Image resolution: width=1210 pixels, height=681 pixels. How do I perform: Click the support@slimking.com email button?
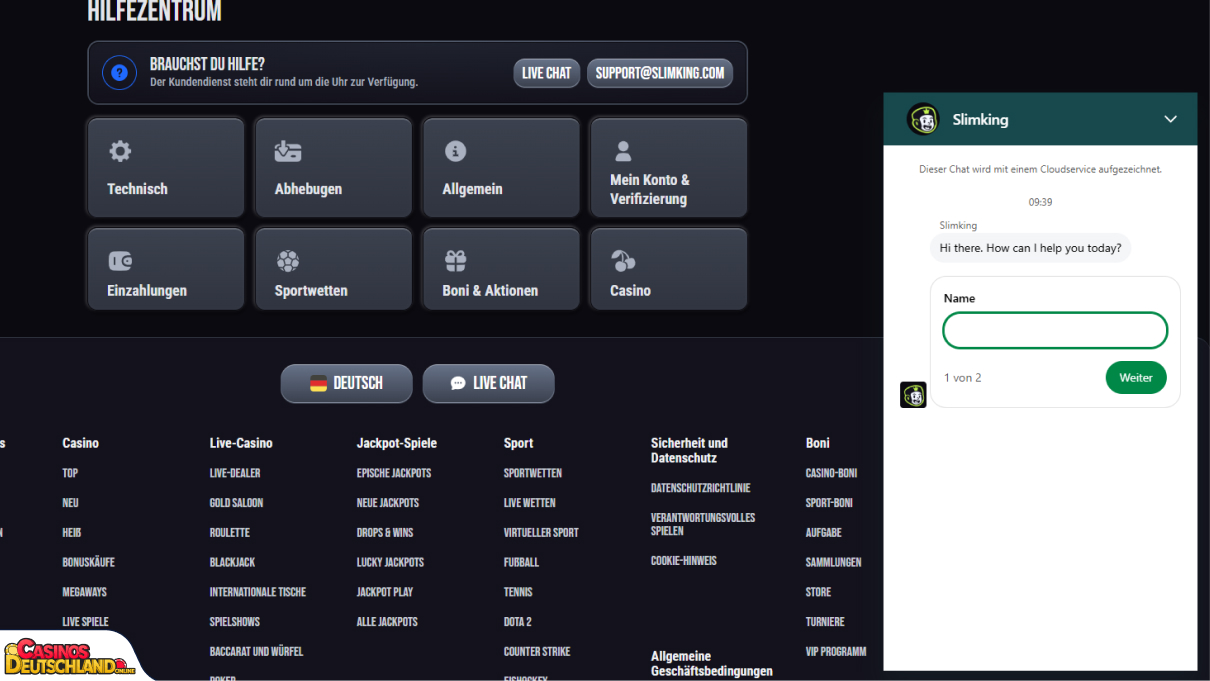point(660,73)
